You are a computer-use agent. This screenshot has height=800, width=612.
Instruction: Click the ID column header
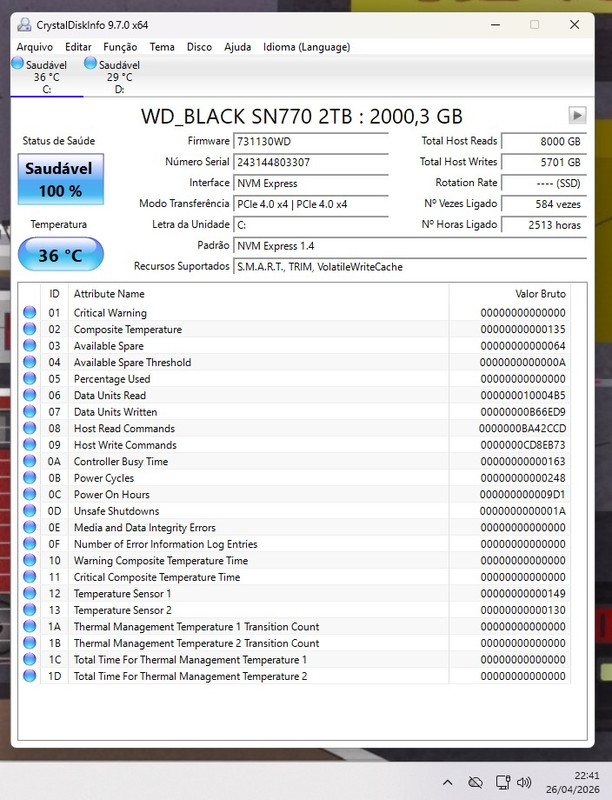click(x=54, y=293)
